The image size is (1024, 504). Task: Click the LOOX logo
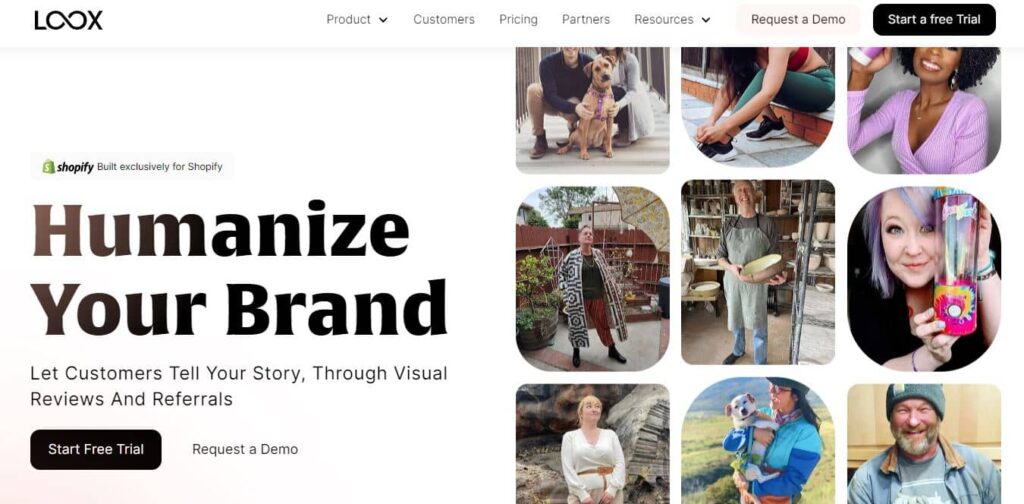click(69, 20)
